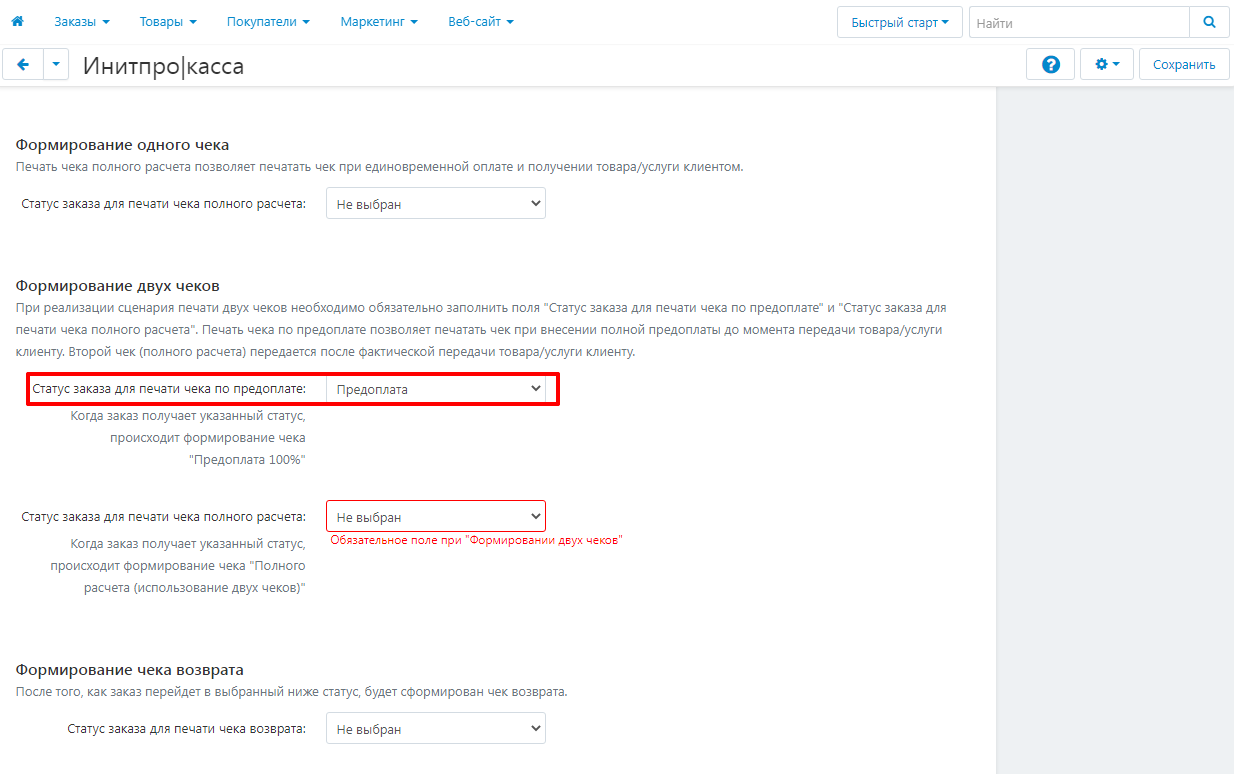Open the Веб-сайт menu

coord(481,22)
